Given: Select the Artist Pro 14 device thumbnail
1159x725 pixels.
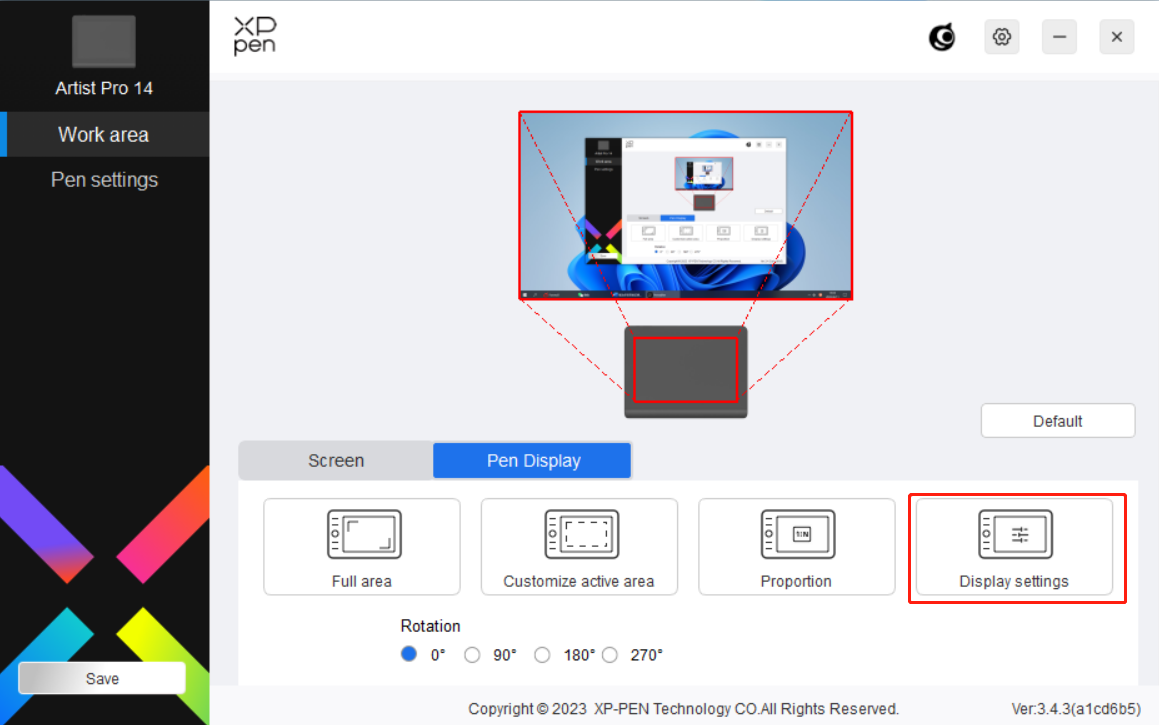Looking at the screenshot, I should coord(104,42).
